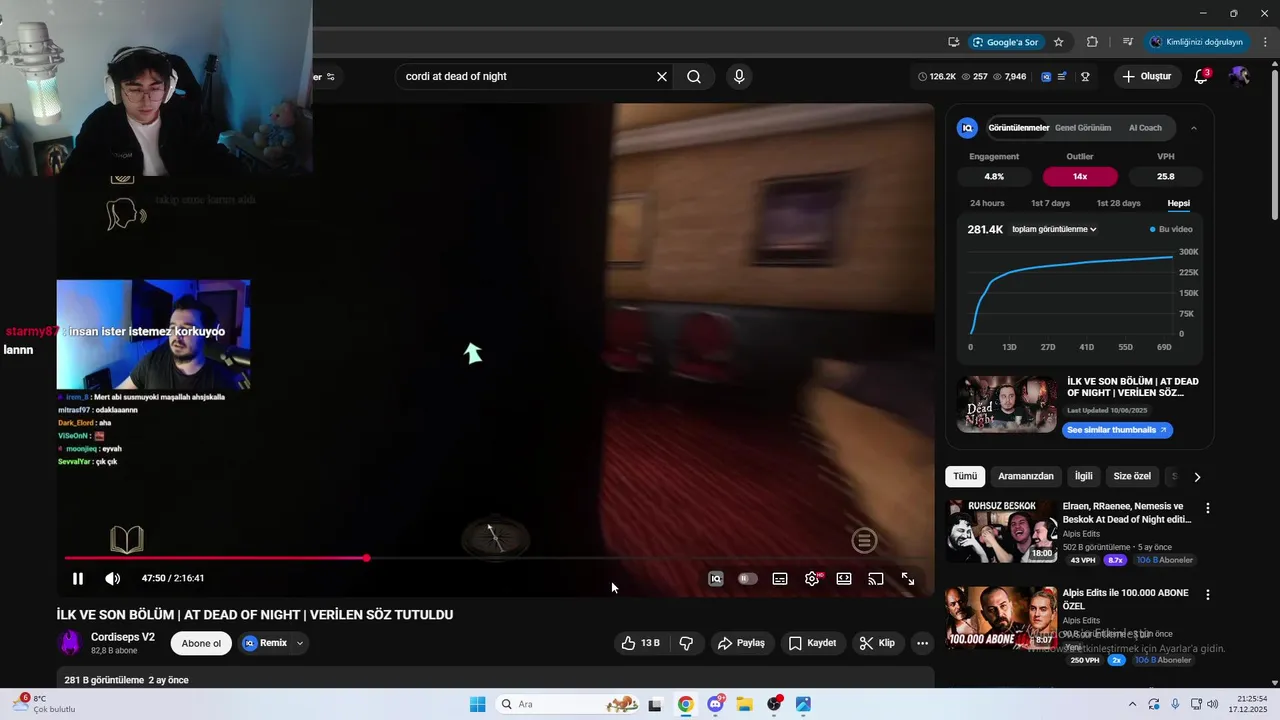Save video with Kaydet button
The width and height of the screenshot is (1280, 720).
point(813,643)
